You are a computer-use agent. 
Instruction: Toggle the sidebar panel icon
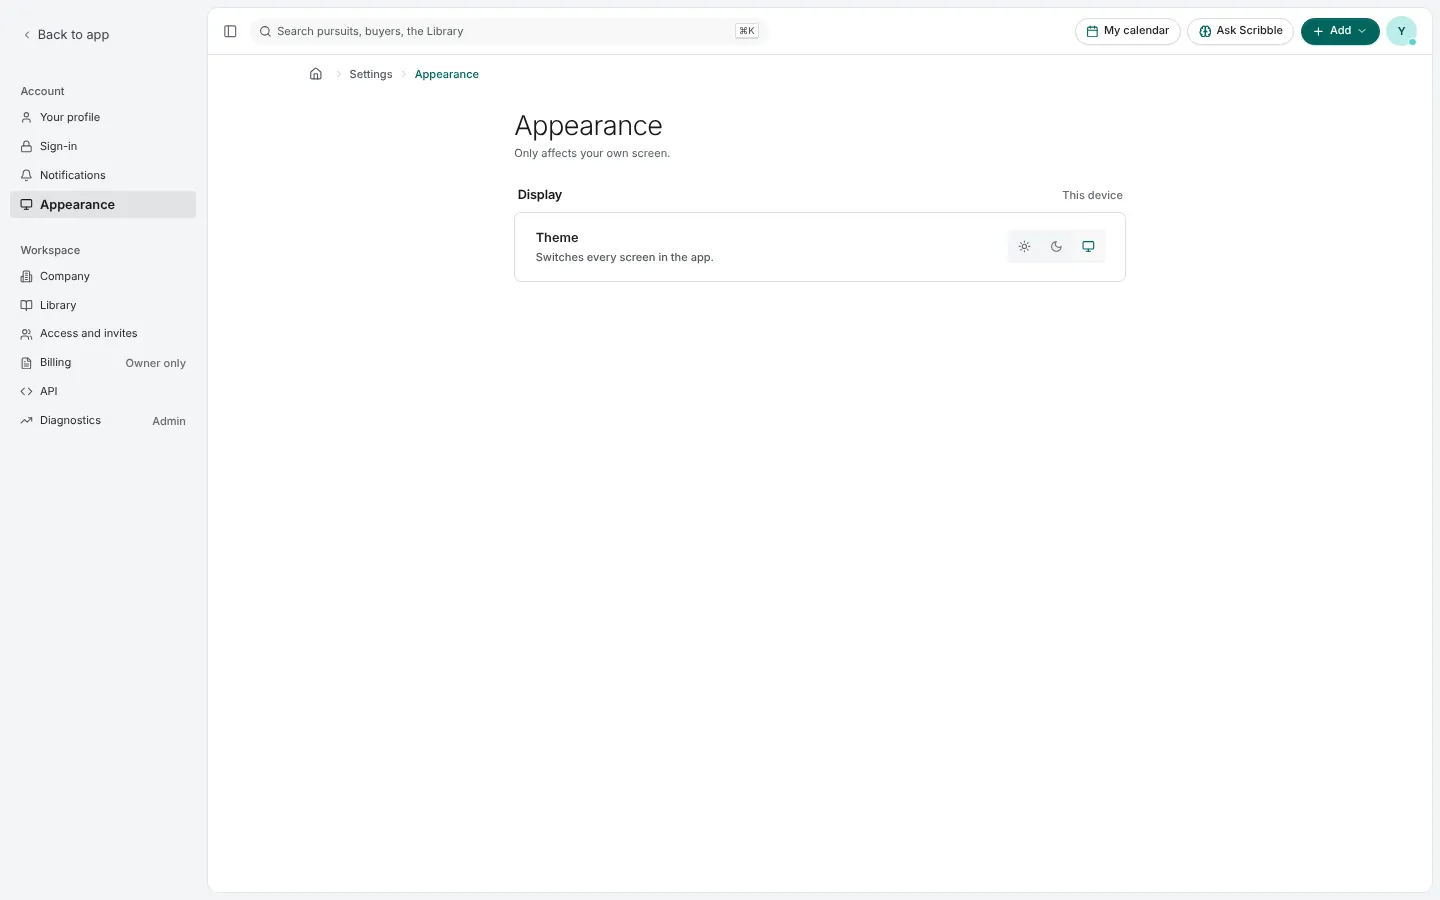click(230, 31)
